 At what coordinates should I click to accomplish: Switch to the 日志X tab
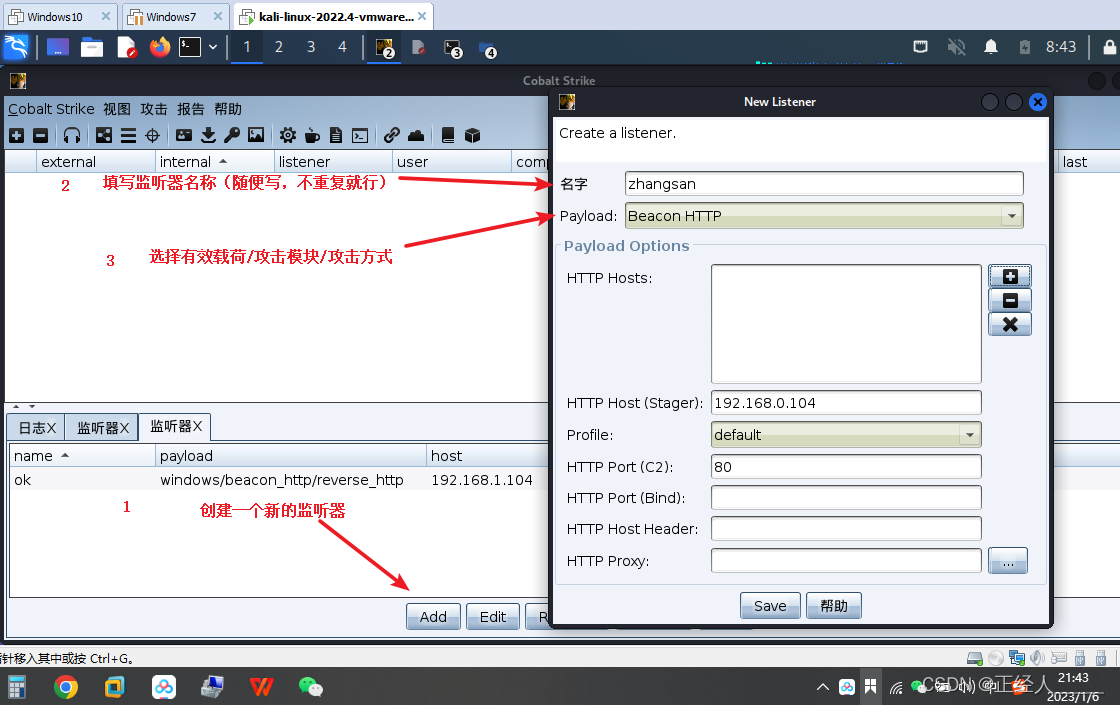click(37, 428)
